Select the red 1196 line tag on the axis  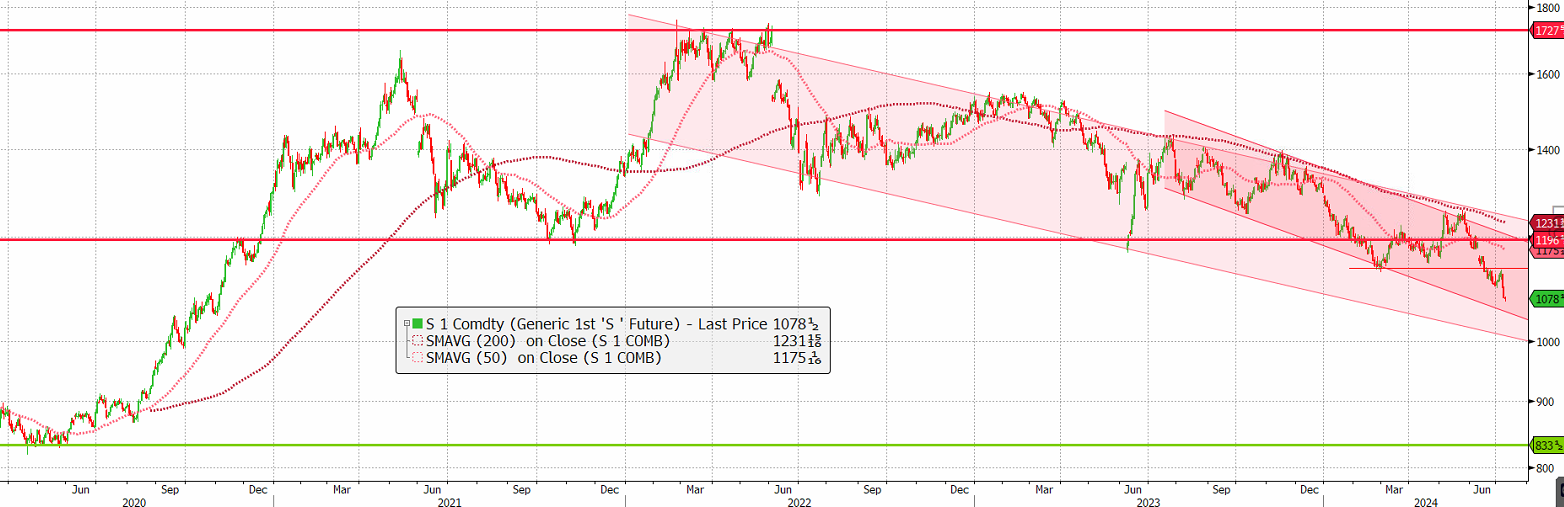click(1547, 240)
